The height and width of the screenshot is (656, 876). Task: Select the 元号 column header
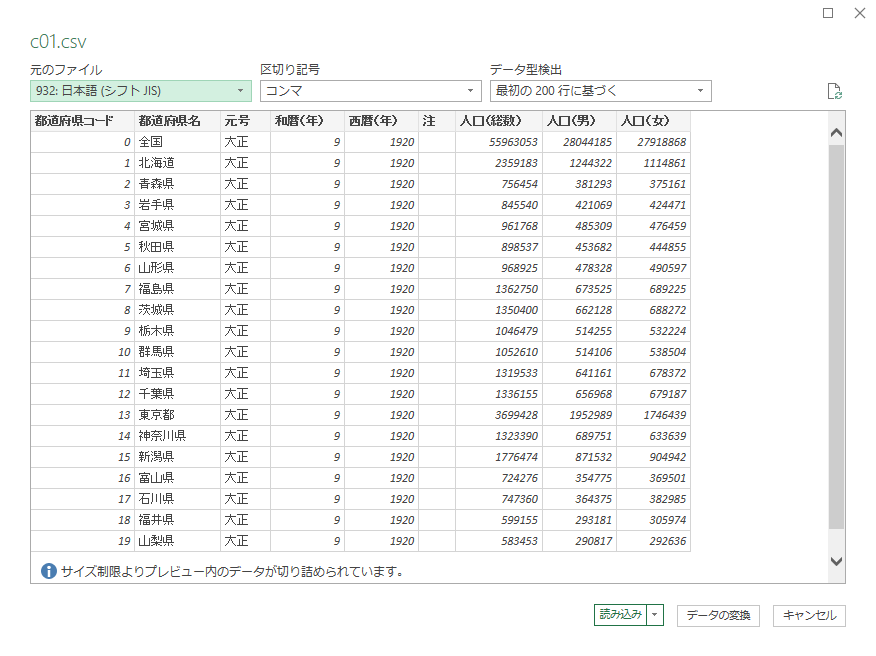(x=245, y=121)
